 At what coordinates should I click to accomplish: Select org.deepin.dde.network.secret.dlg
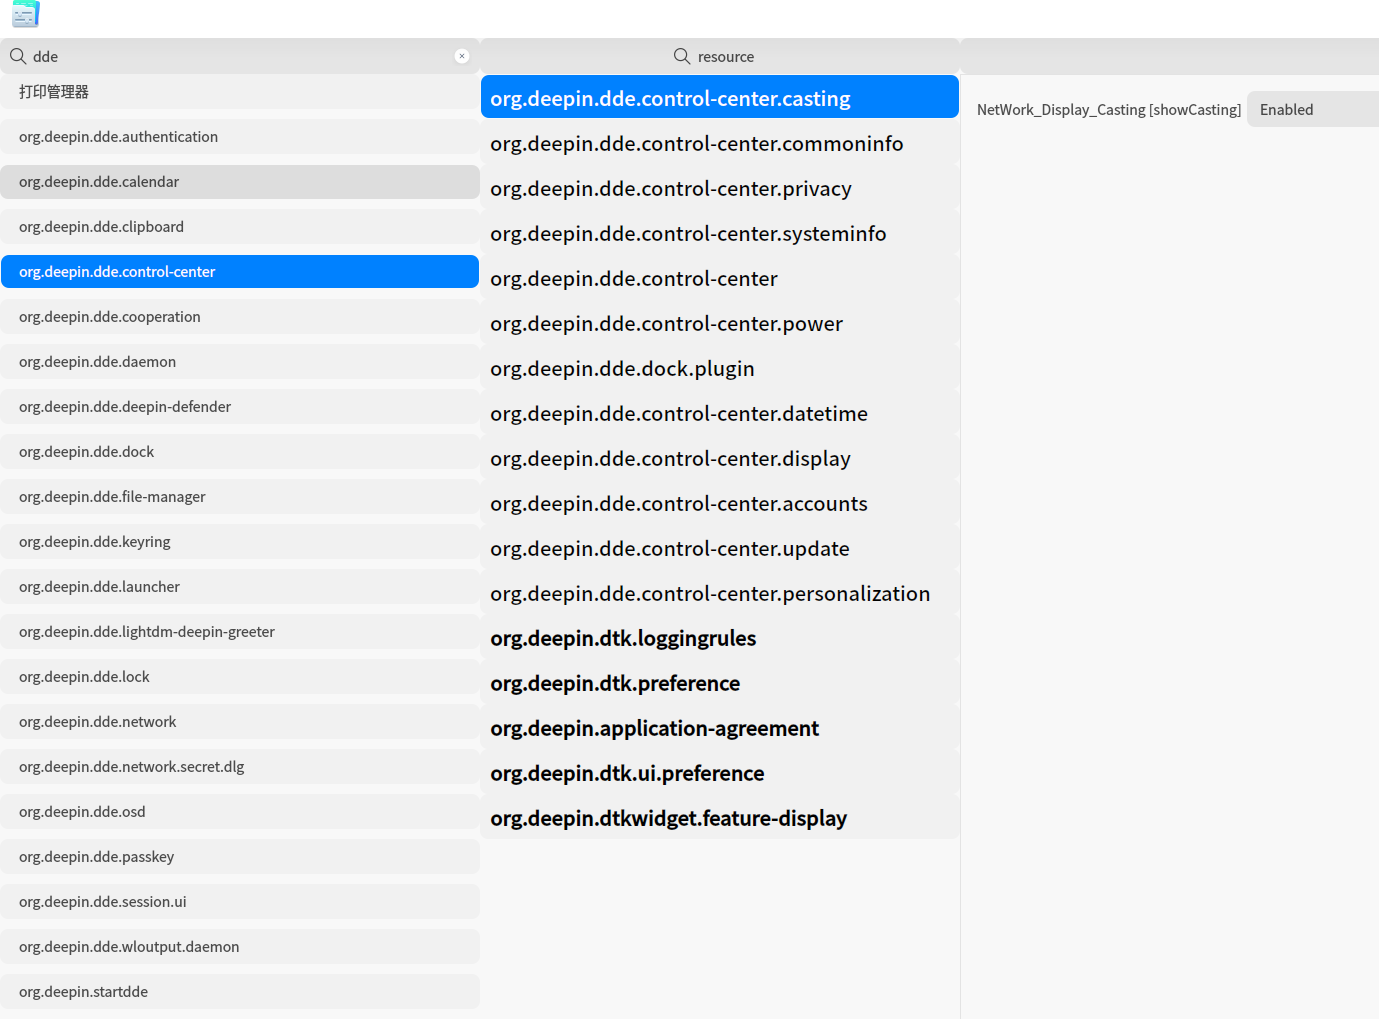pyautogui.click(x=240, y=767)
